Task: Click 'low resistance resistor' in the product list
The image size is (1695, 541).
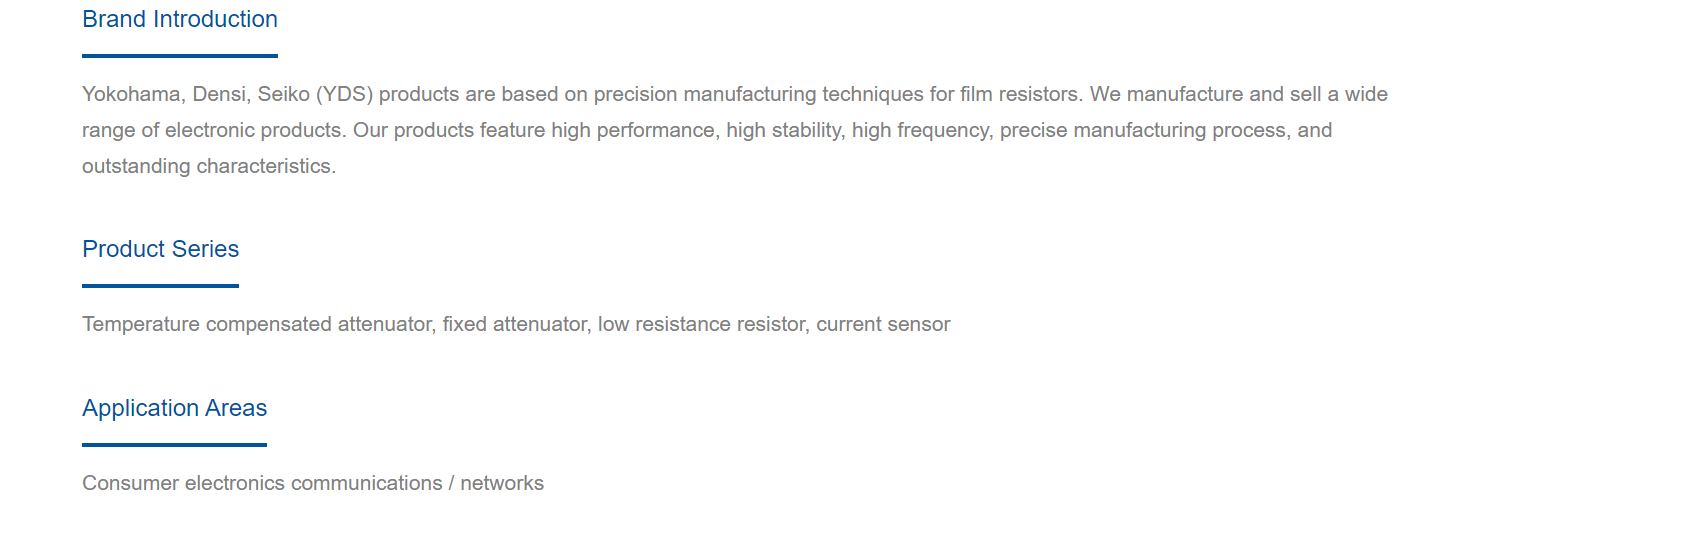Action: coord(702,324)
